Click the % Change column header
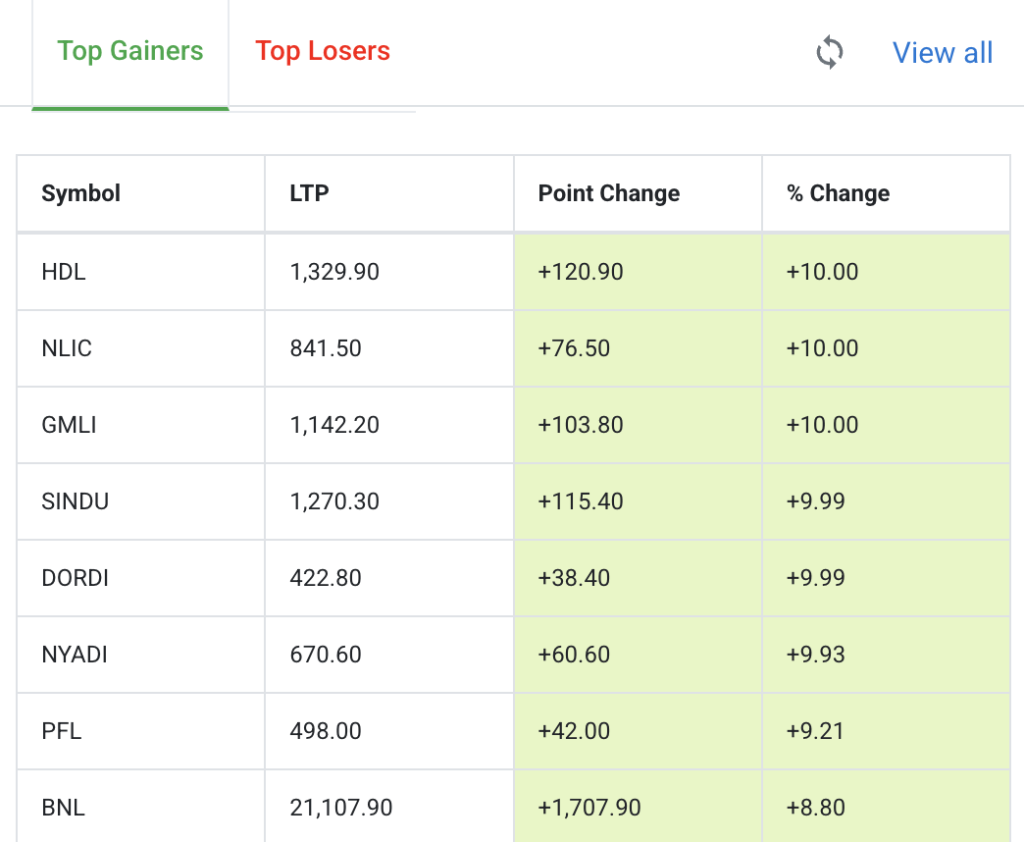 pos(837,193)
